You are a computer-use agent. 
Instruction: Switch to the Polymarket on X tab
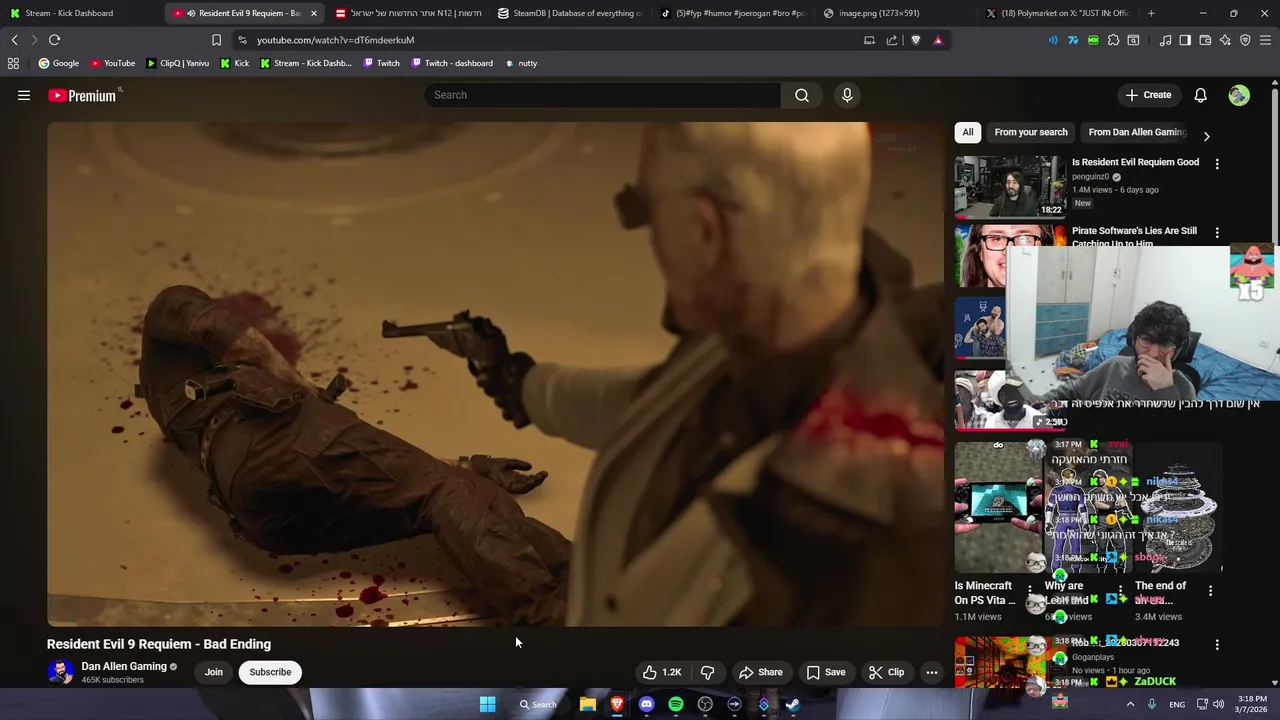click(x=1058, y=13)
